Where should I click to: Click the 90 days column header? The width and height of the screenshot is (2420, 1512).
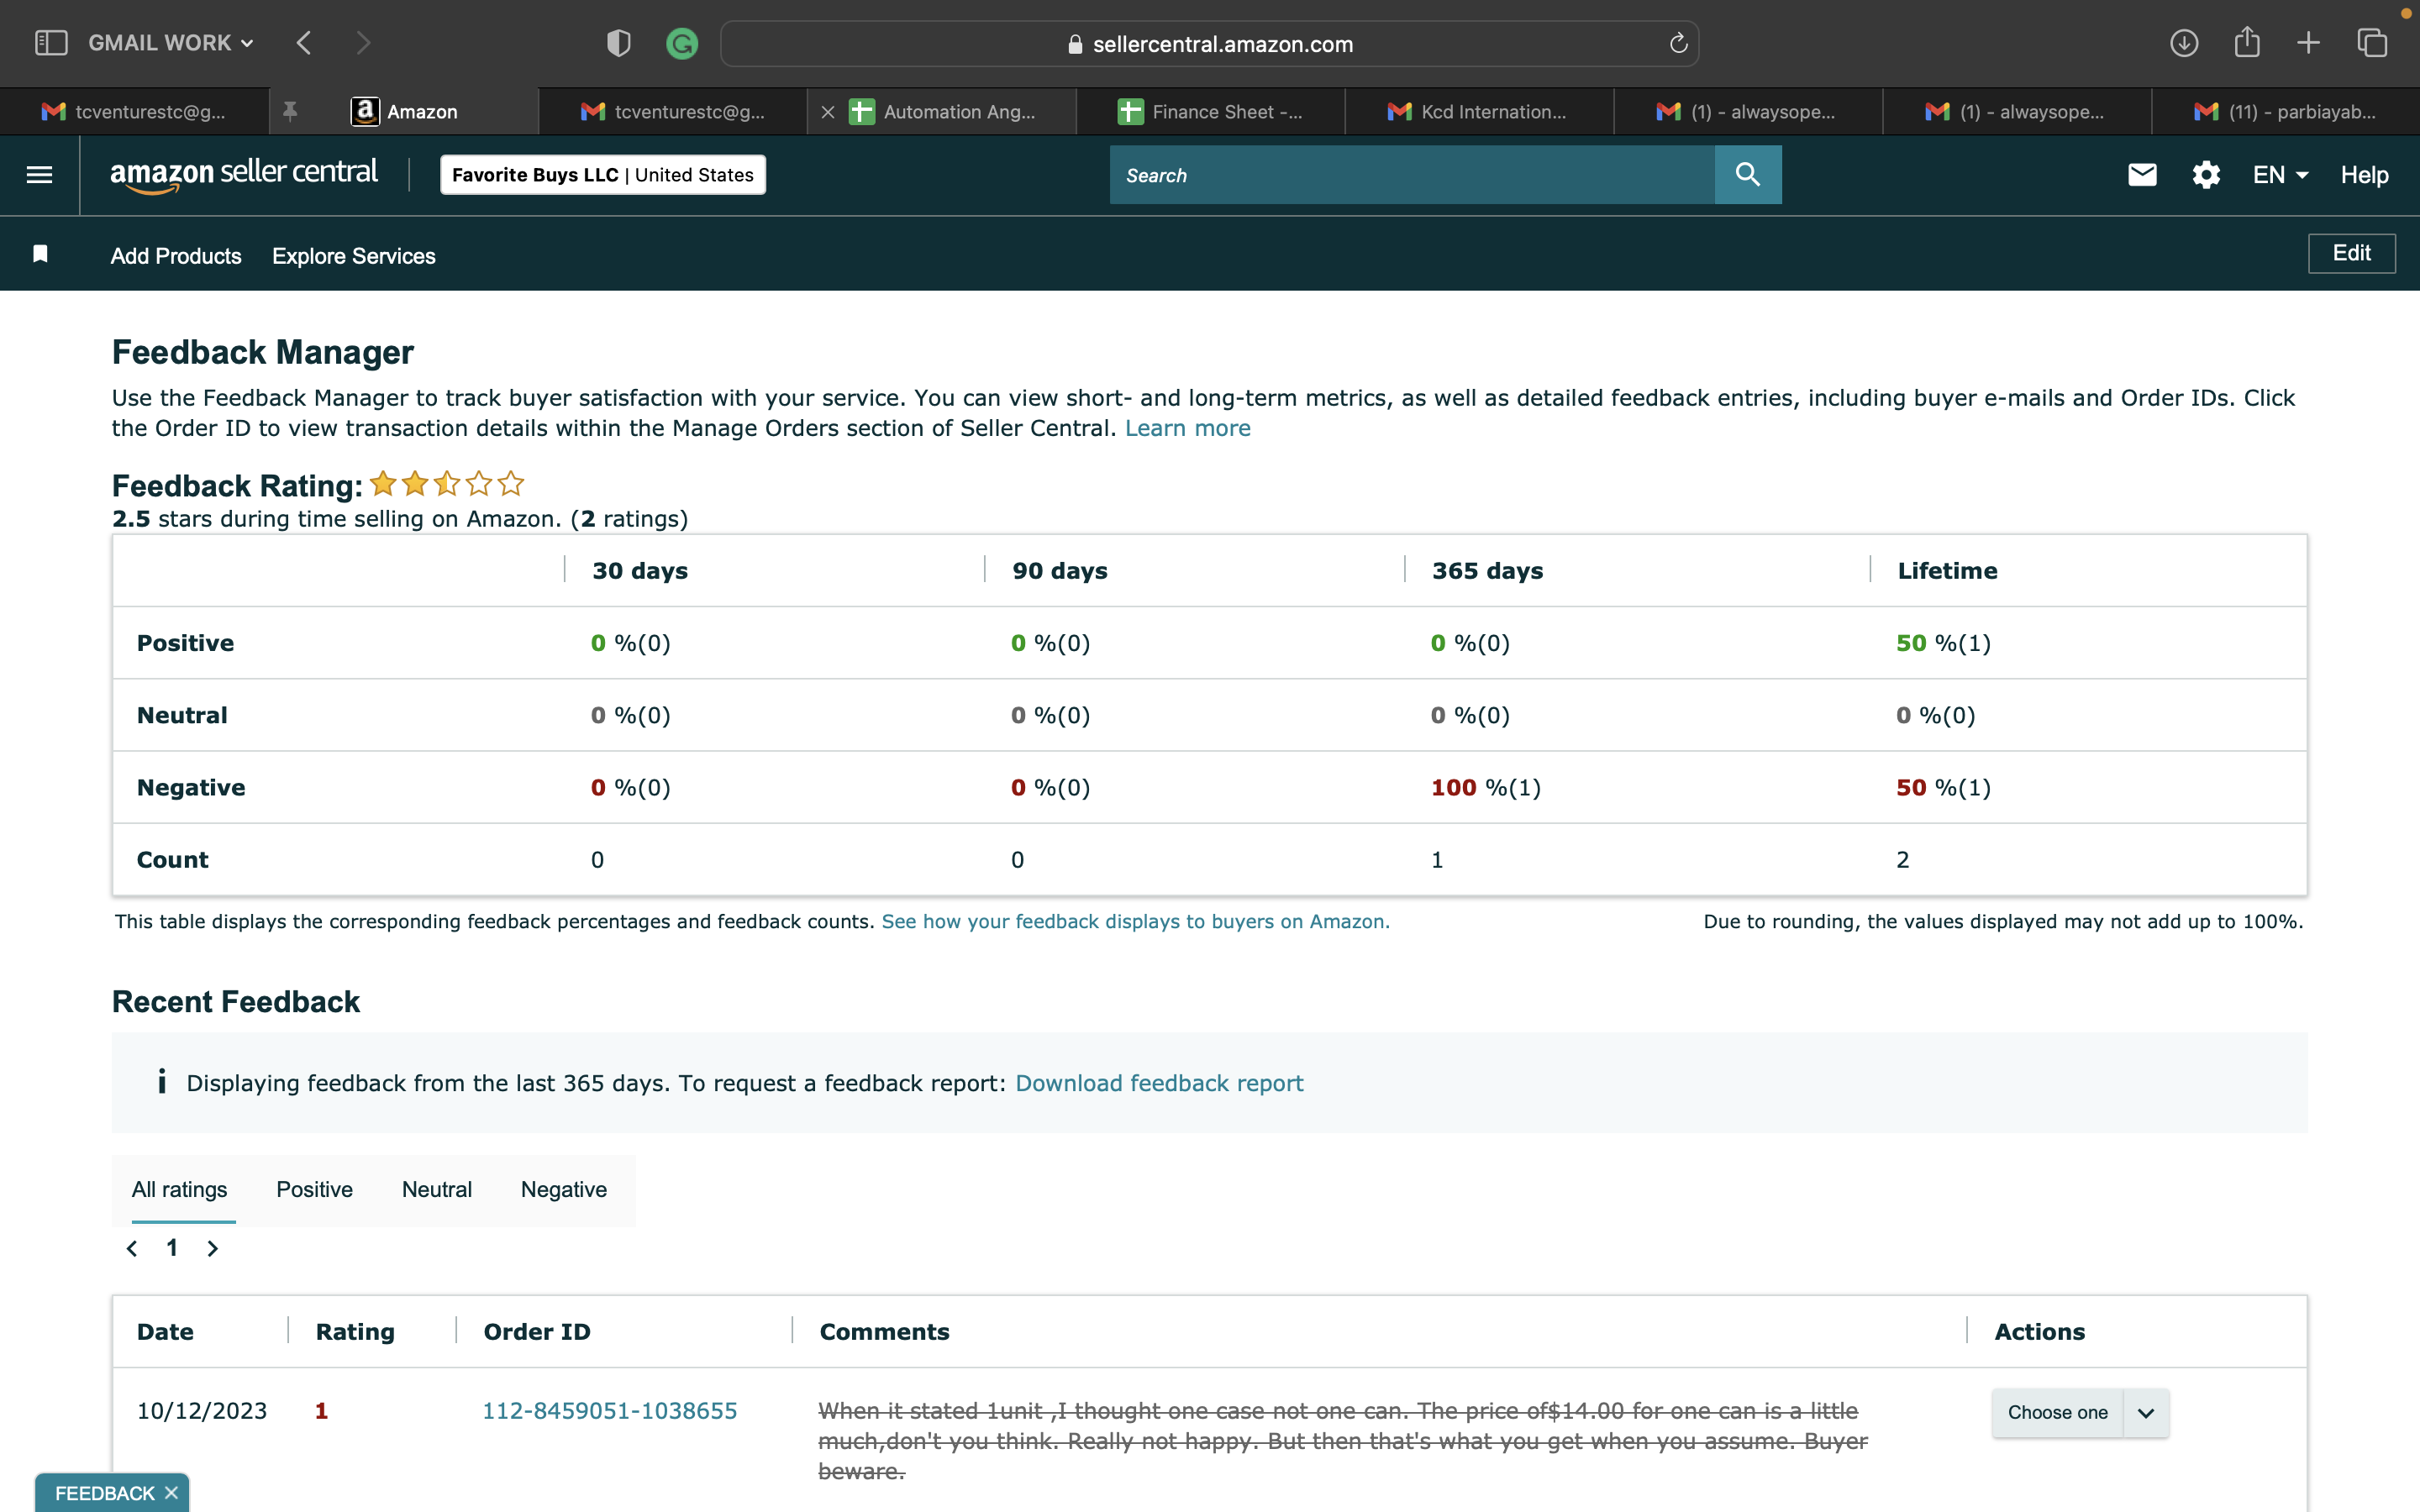click(1060, 570)
